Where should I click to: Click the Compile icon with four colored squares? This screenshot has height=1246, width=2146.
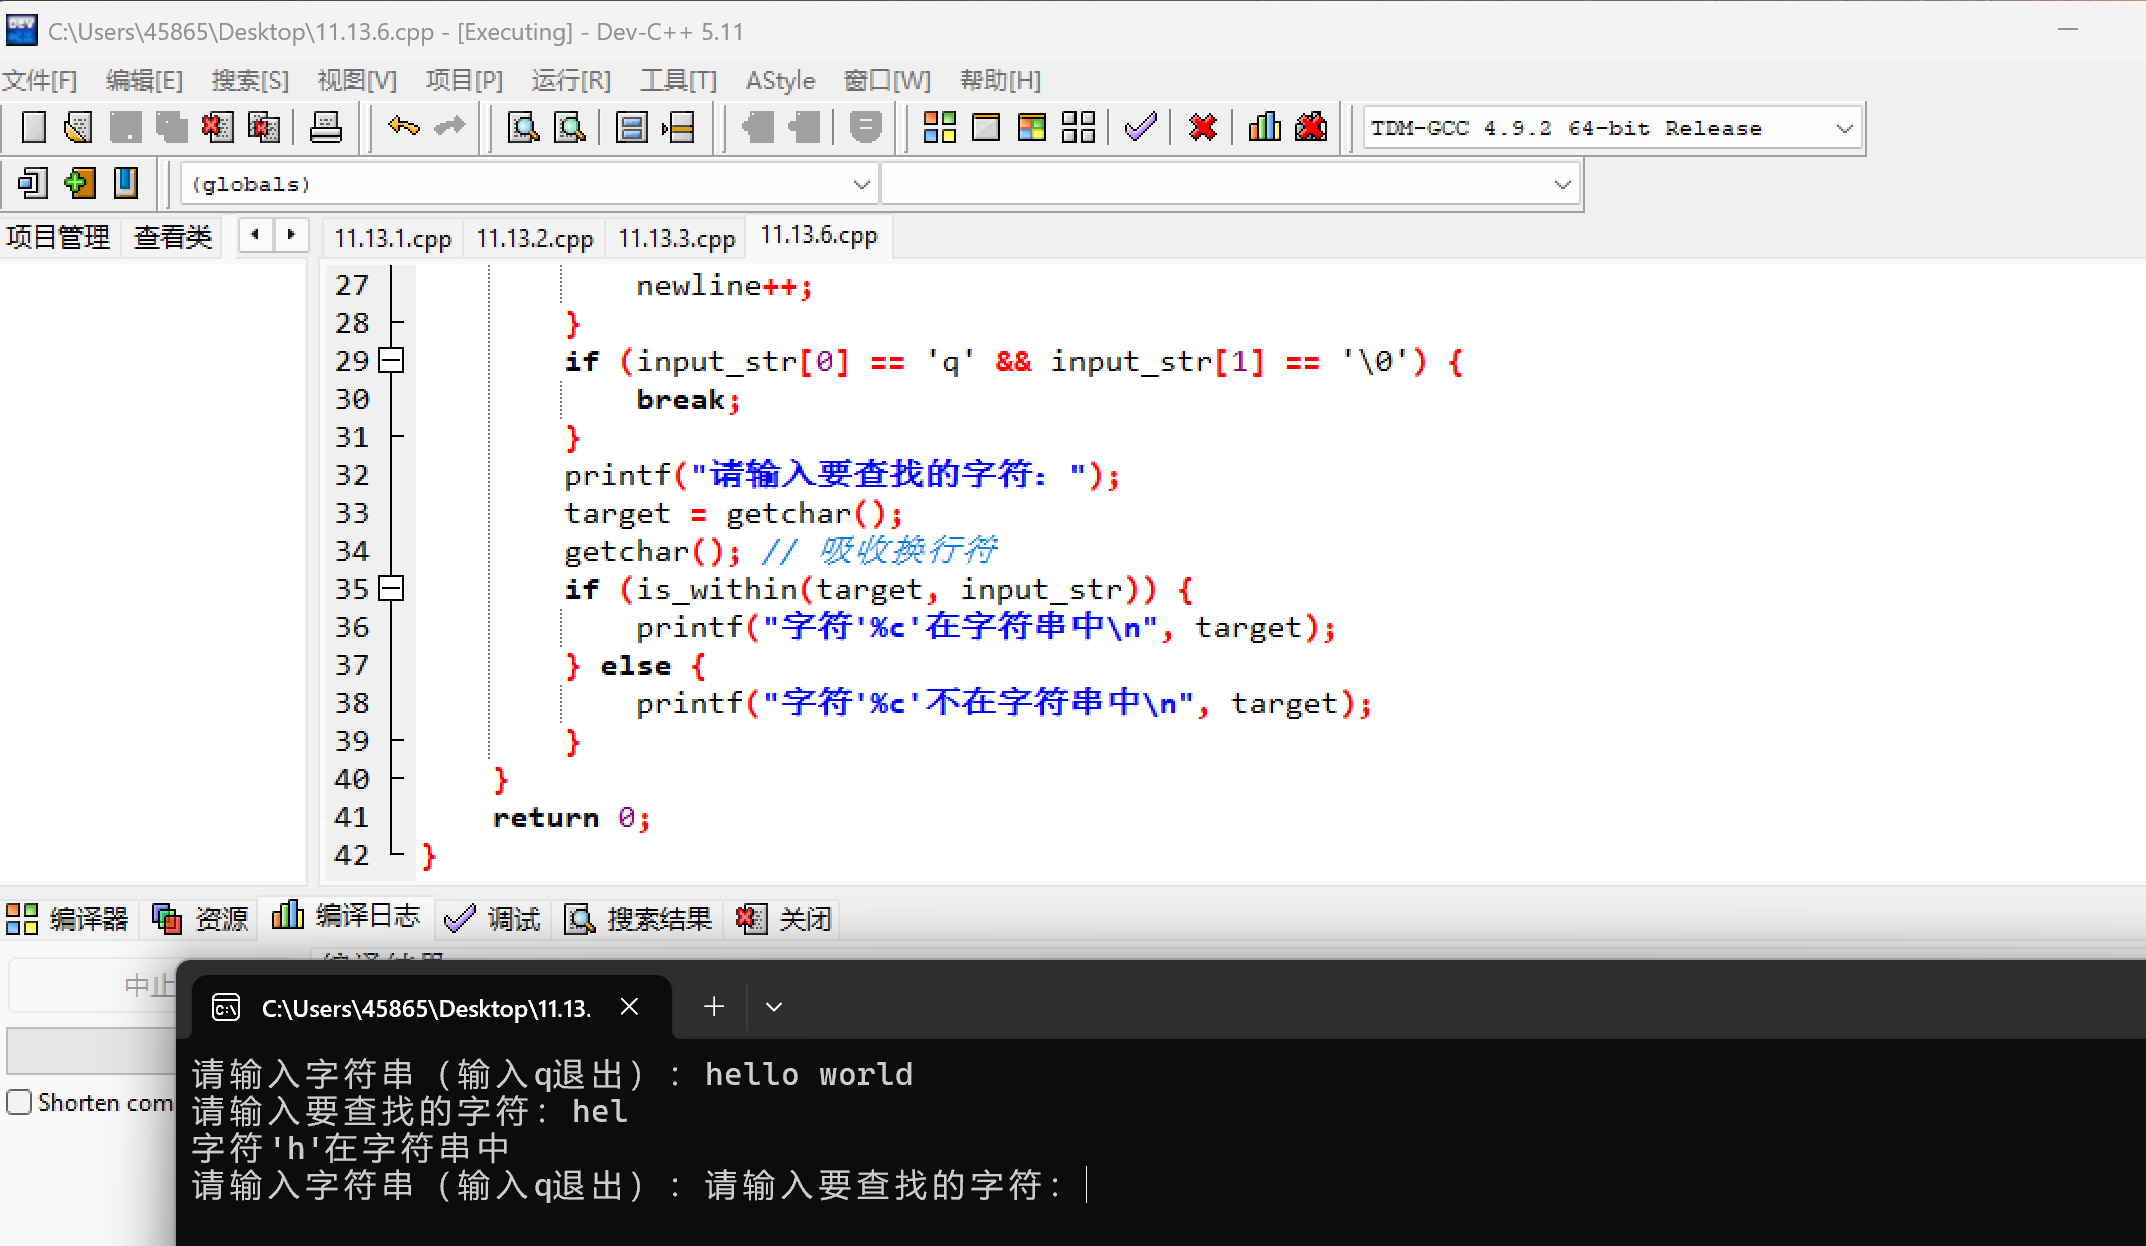point(939,127)
